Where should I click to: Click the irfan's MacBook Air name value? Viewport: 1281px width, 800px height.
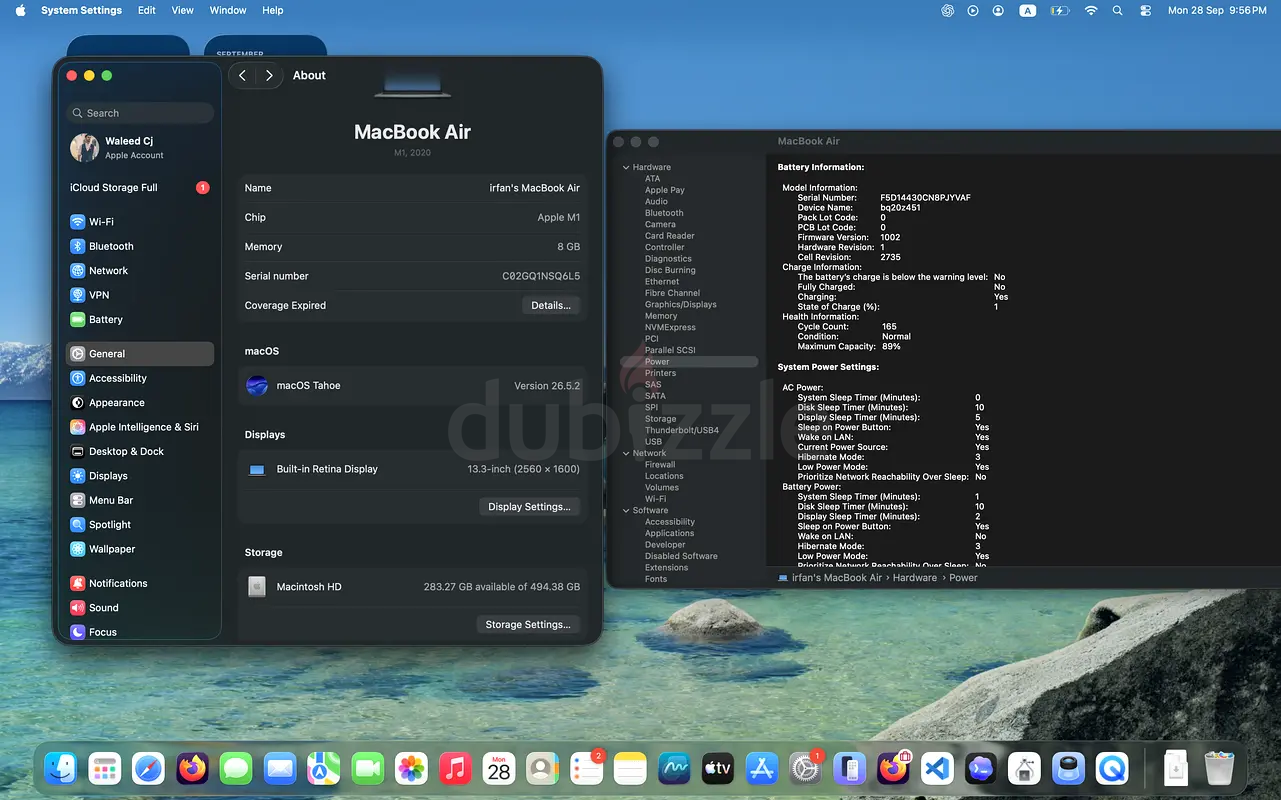click(535, 188)
